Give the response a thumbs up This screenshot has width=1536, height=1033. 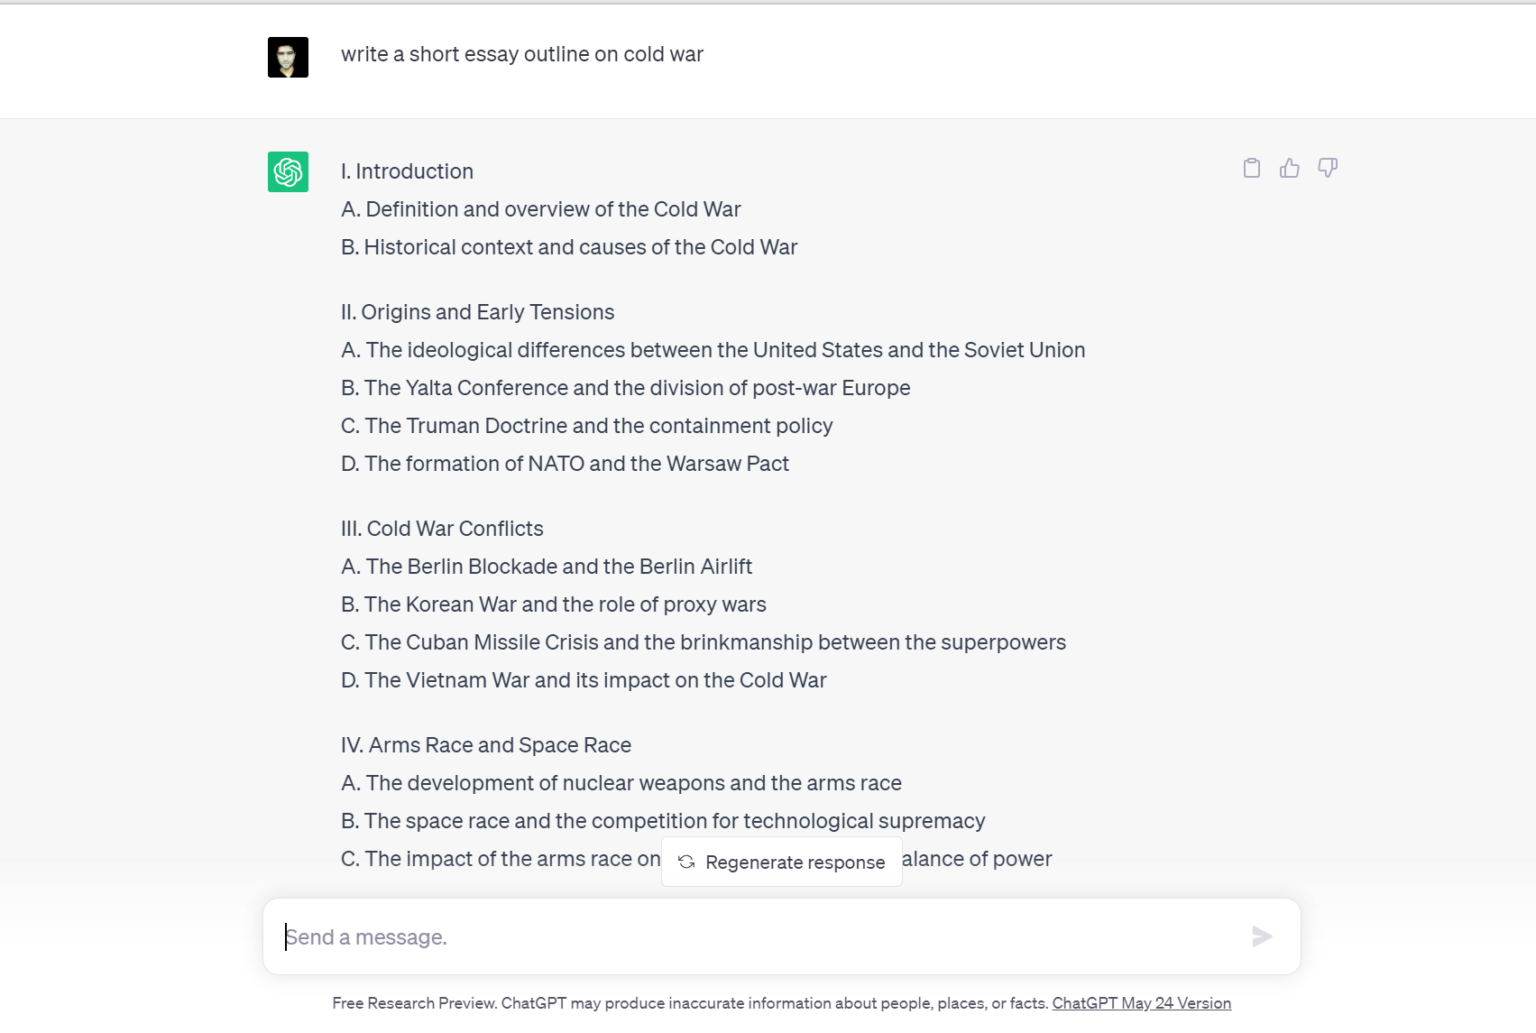click(x=1289, y=168)
